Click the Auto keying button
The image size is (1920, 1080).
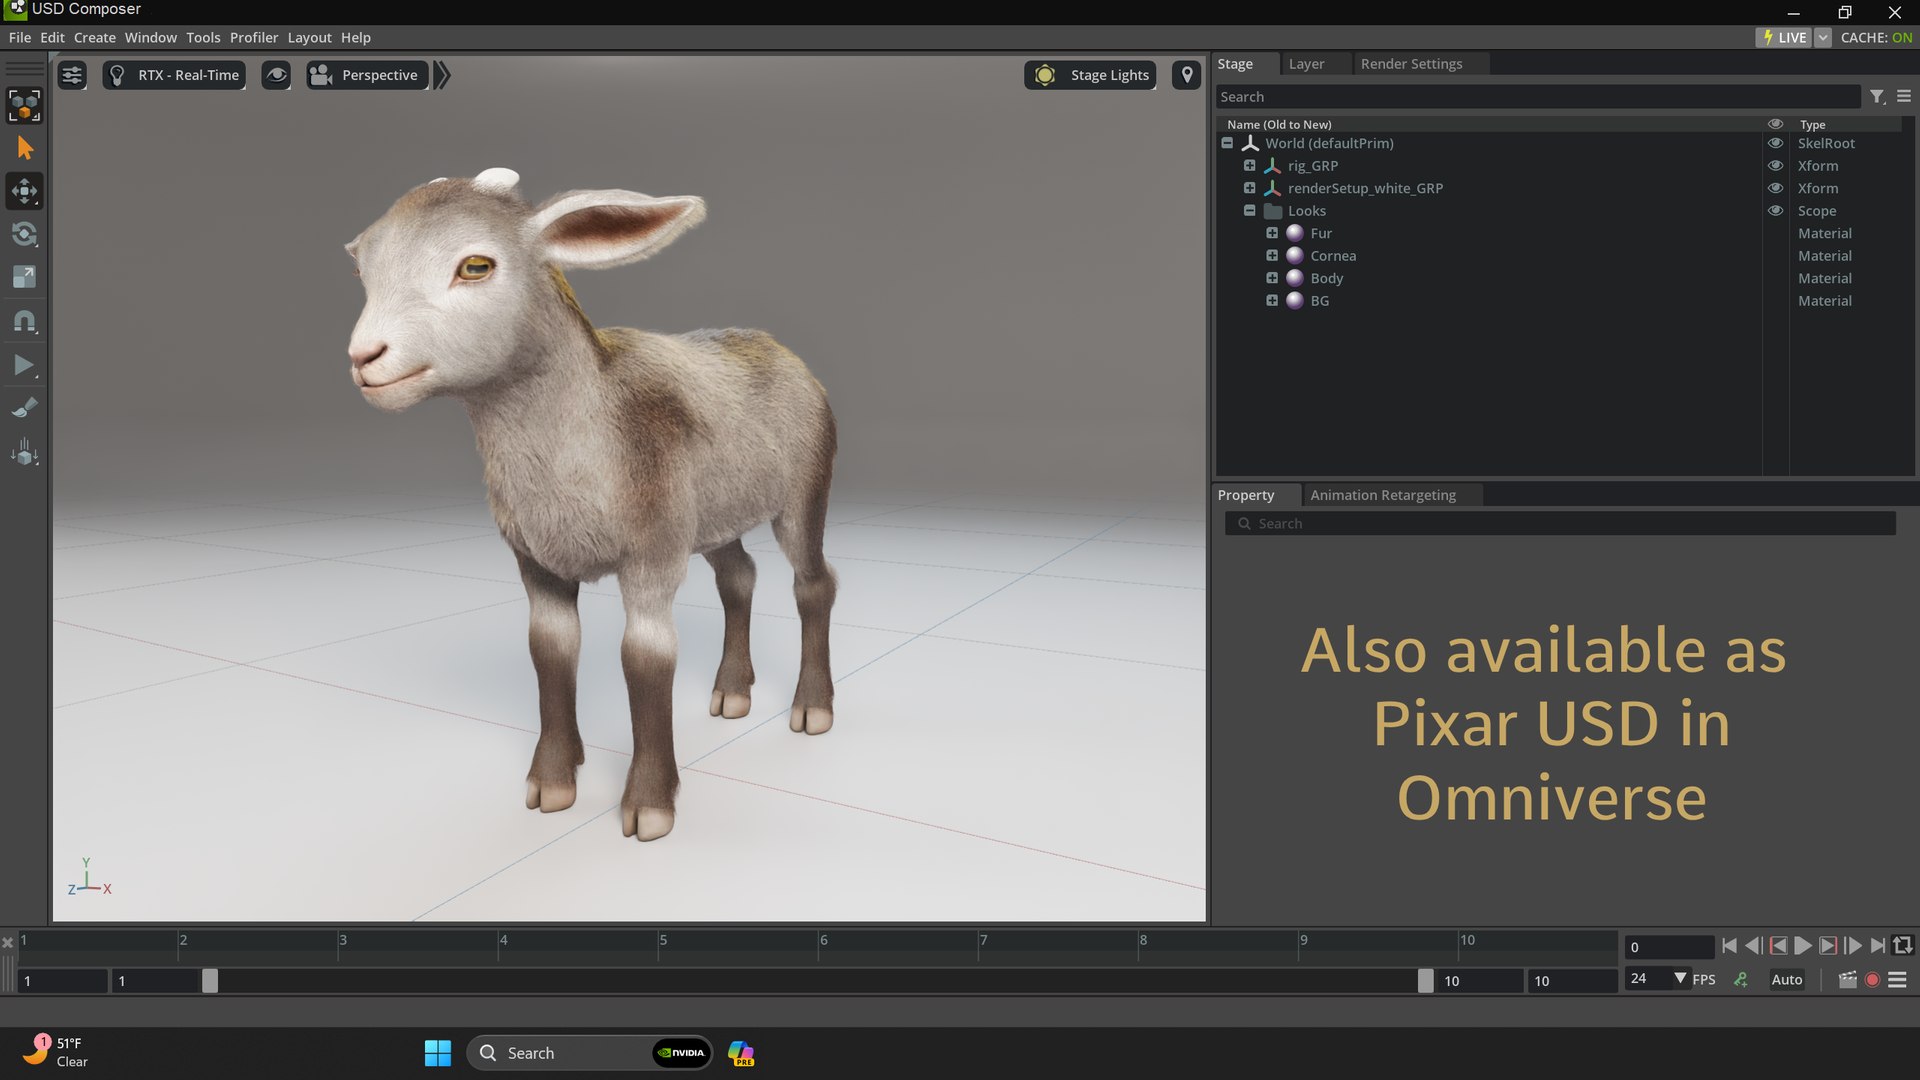(x=1787, y=980)
